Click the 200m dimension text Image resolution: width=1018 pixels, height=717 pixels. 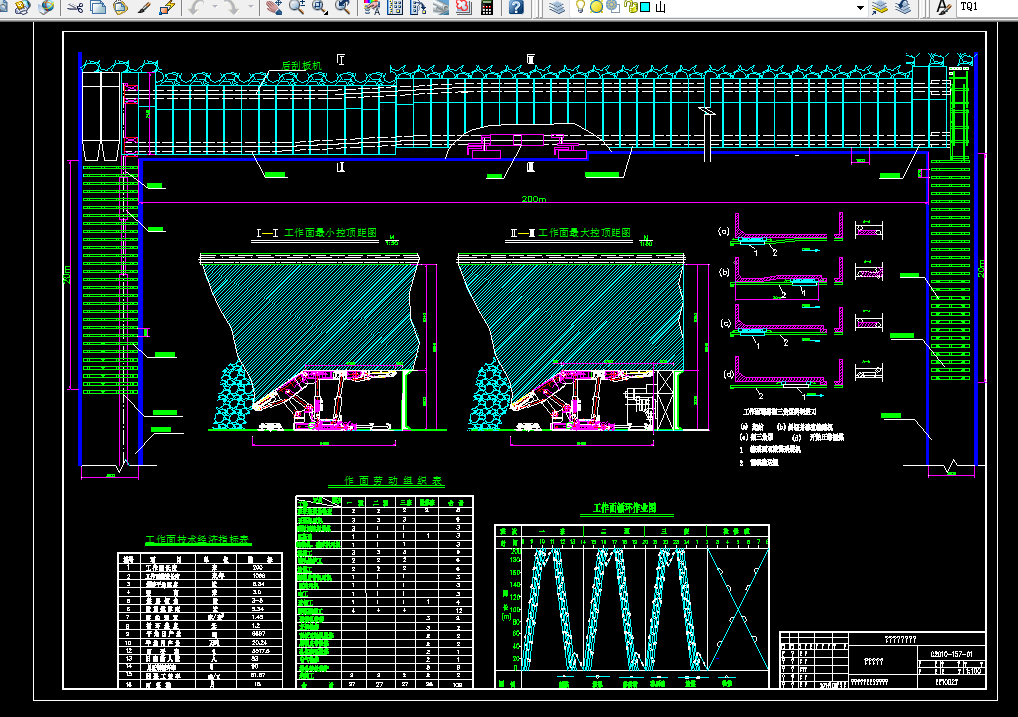pos(534,199)
